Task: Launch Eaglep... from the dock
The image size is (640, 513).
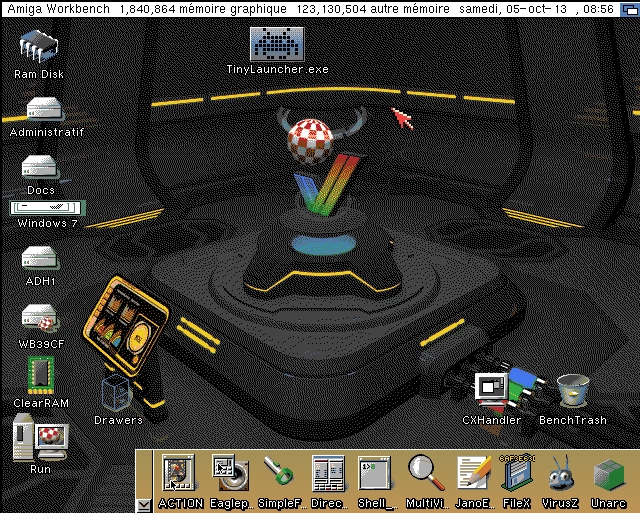Action: pyautogui.click(x=231, y=473)
